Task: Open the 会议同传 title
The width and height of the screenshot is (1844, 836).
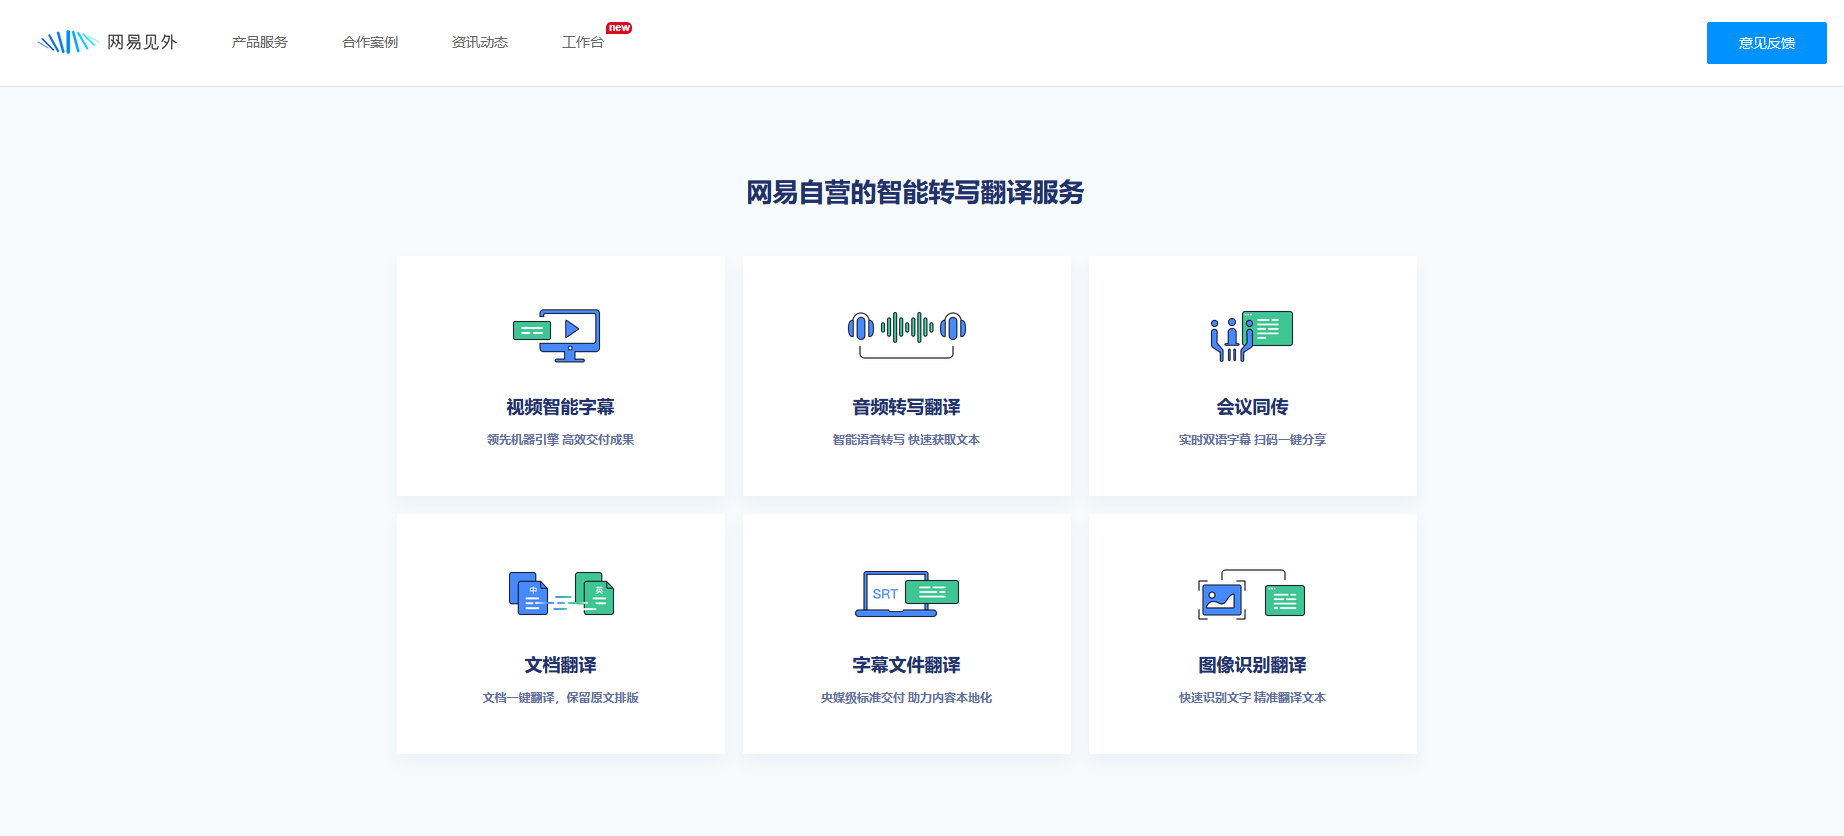Action: [1252, 407]
